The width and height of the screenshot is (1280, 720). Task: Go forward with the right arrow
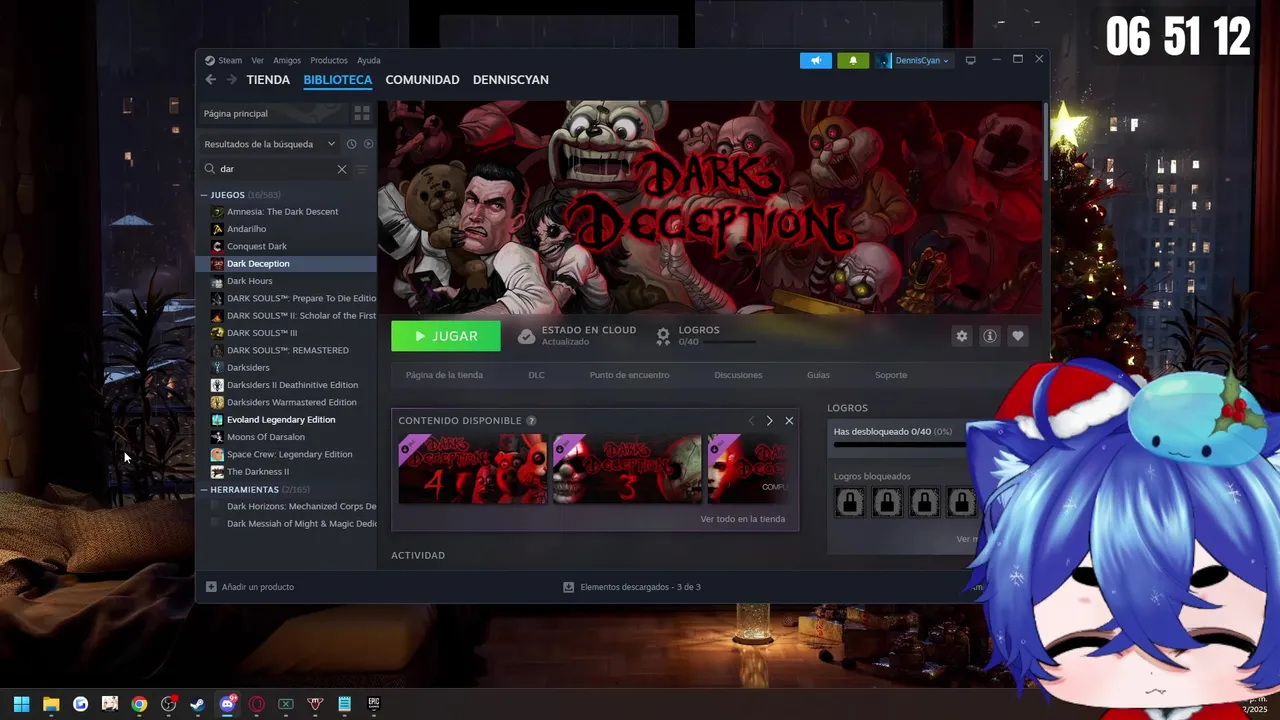(x=231, y=80)
